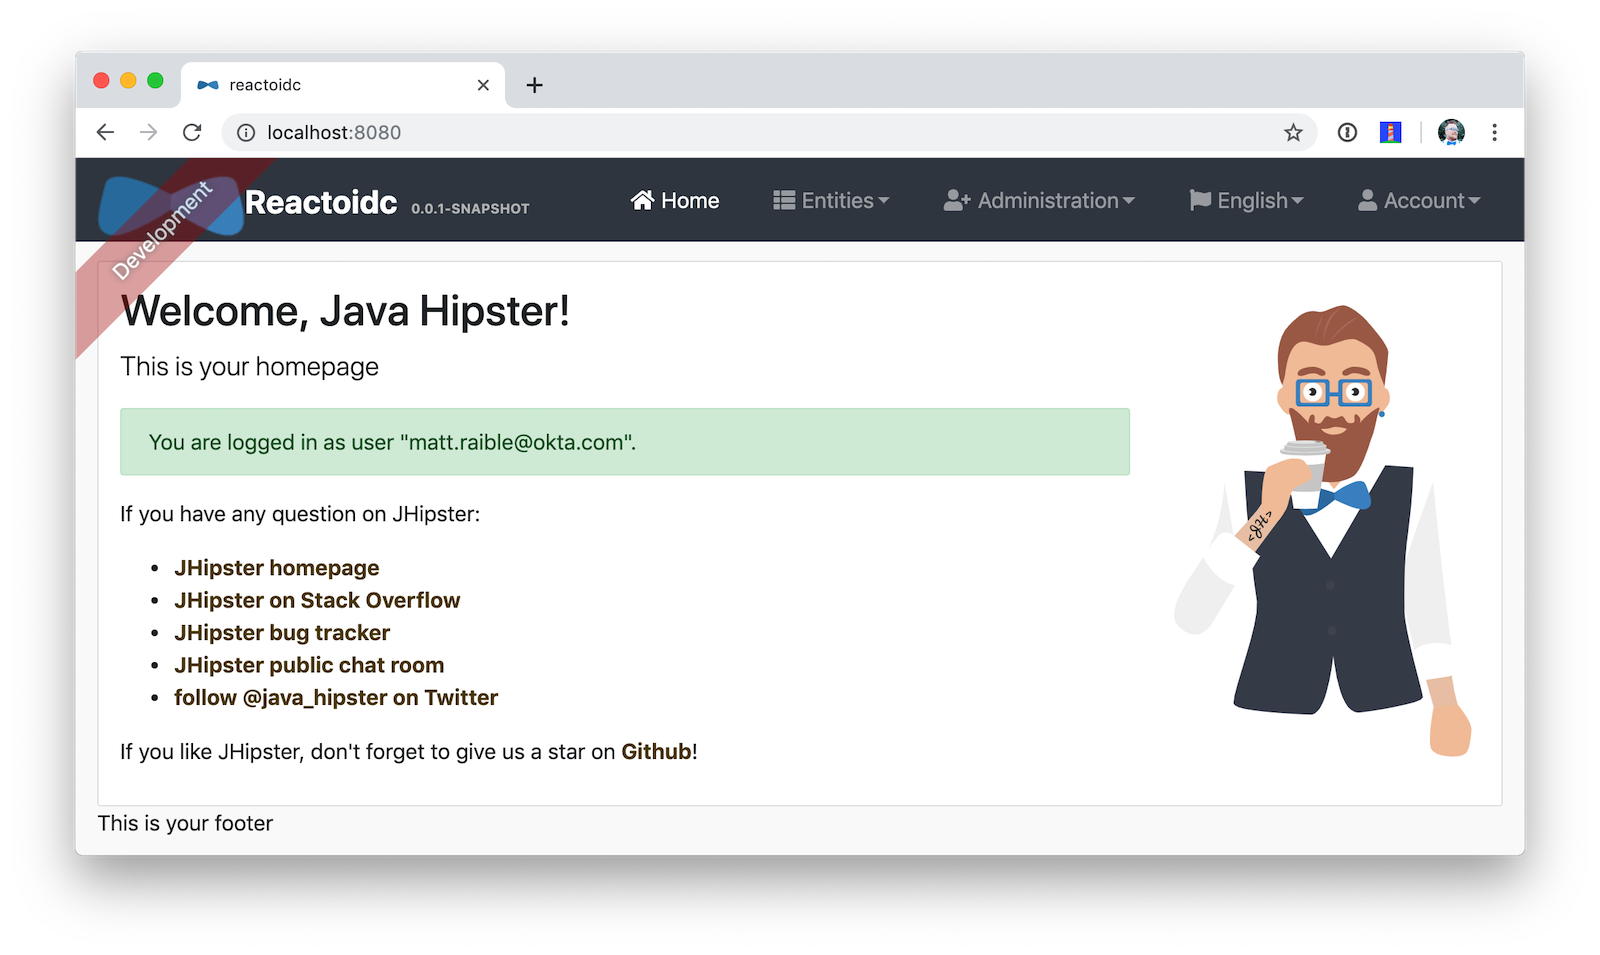Open a new browser tab

pos(534,85)
